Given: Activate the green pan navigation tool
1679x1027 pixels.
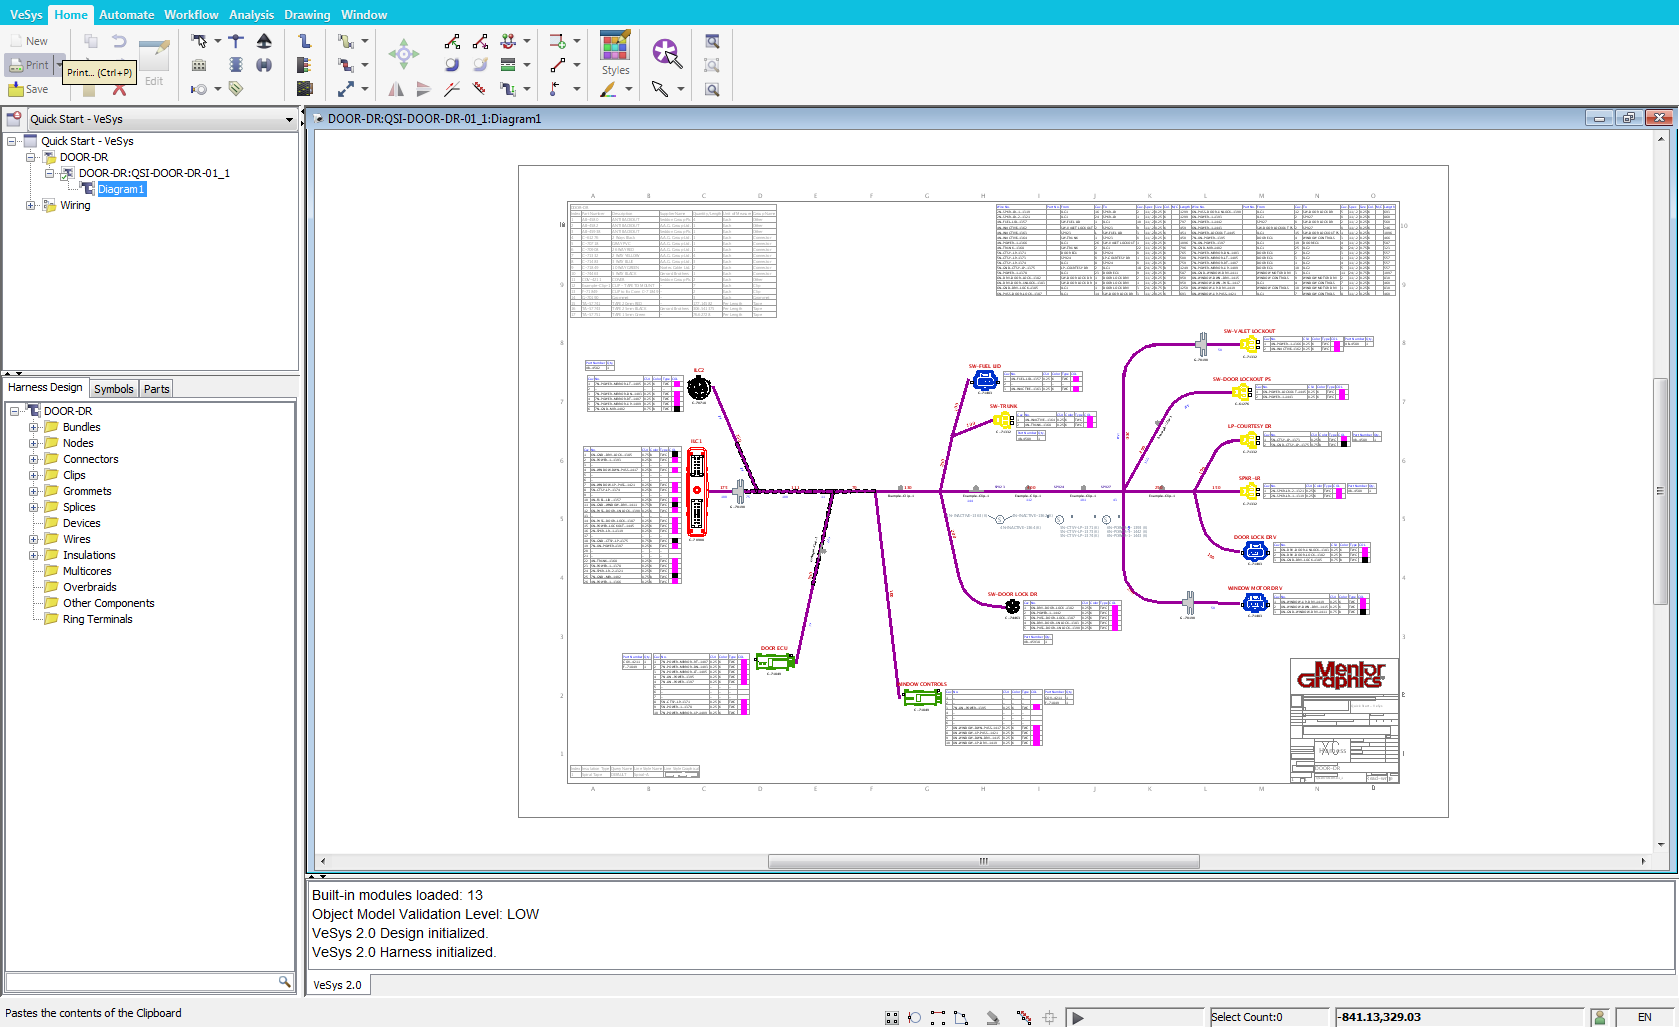Looking at the screenshot, I should click(404, 53).
